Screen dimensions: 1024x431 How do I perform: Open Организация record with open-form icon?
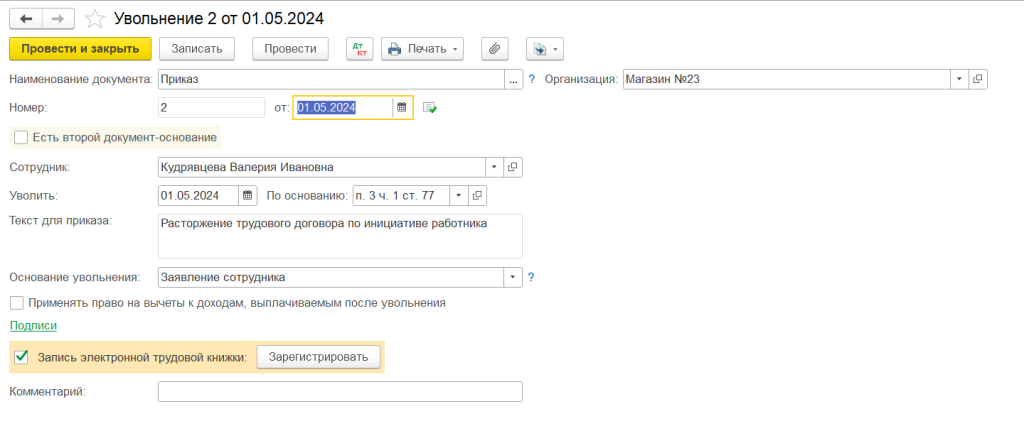977,79
